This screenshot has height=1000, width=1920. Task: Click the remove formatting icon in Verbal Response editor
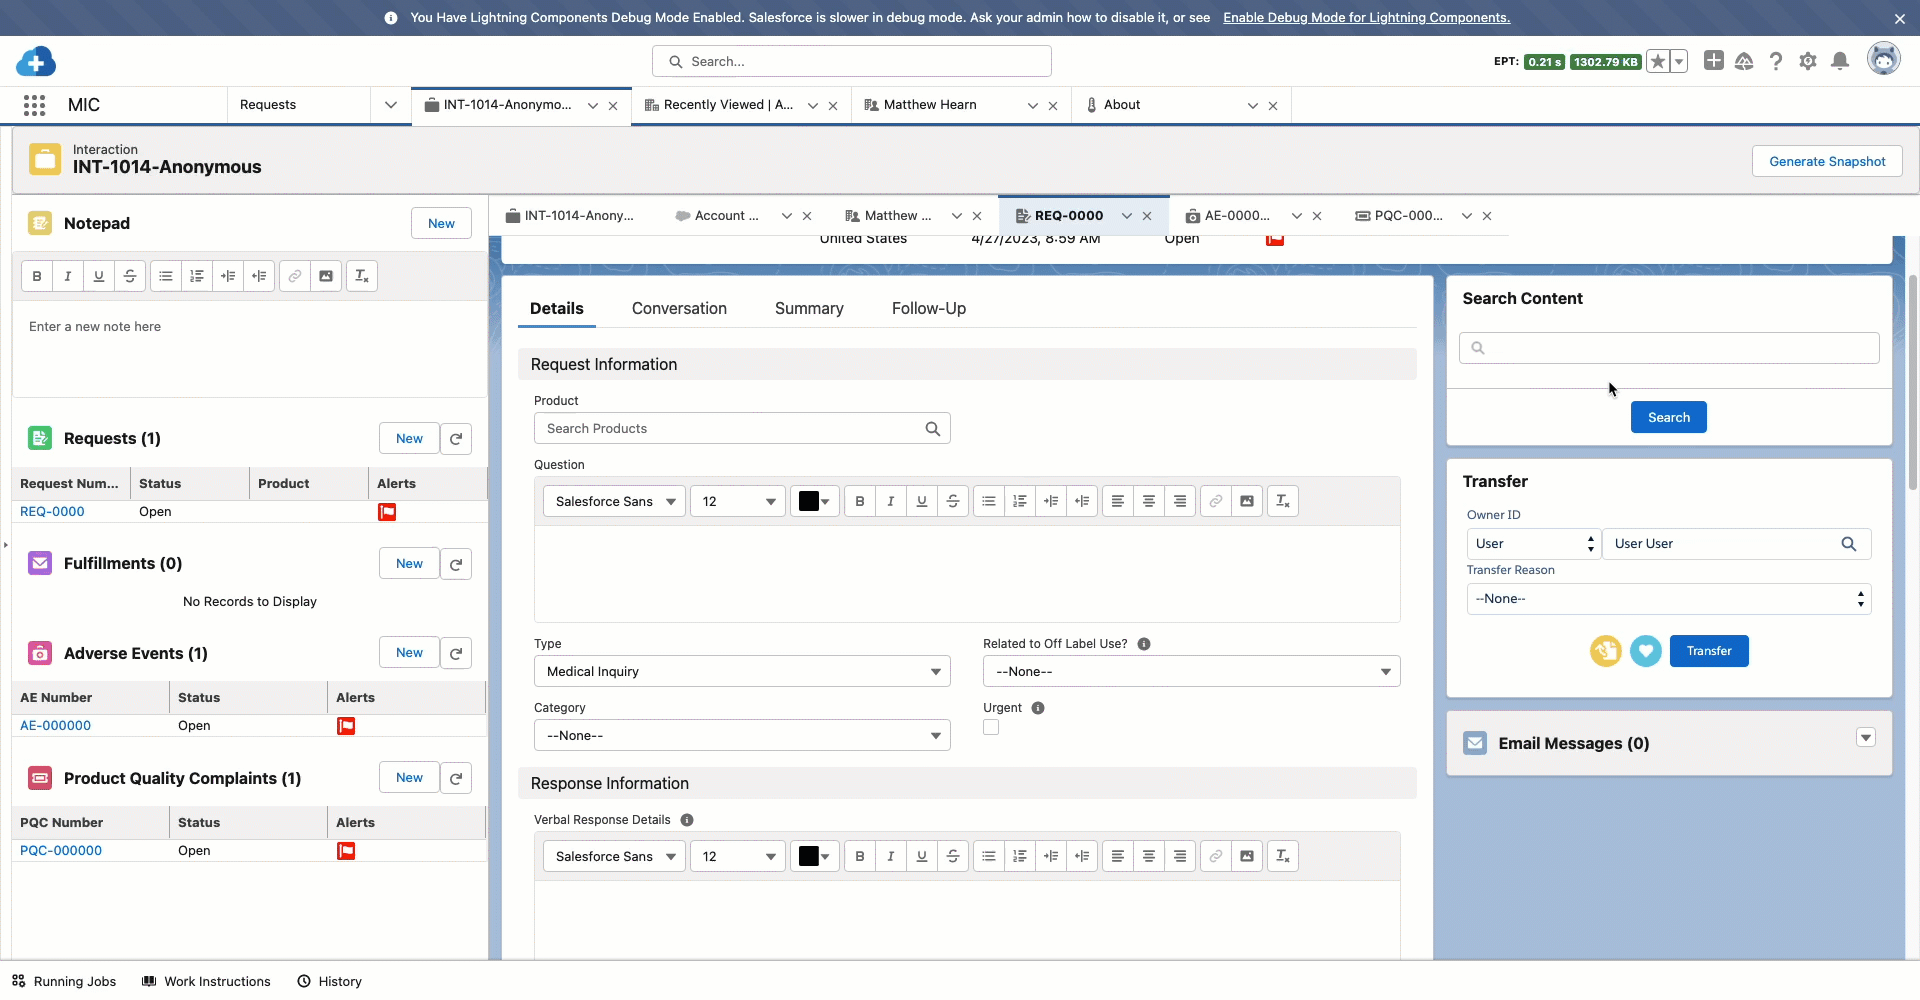pos(1282,856)
